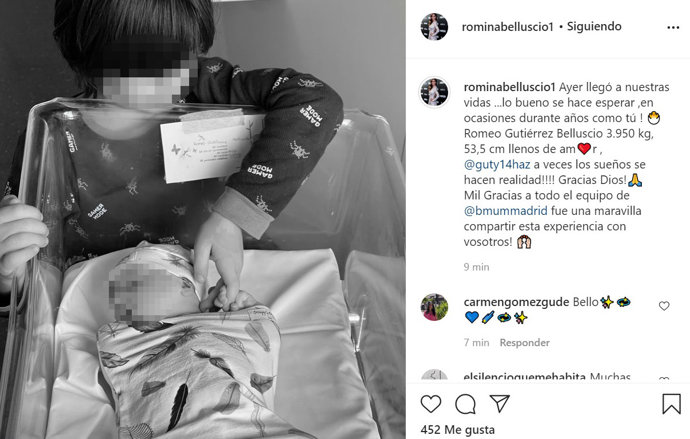
Task: Share post using paper plane icon
Action: (499, 403)
